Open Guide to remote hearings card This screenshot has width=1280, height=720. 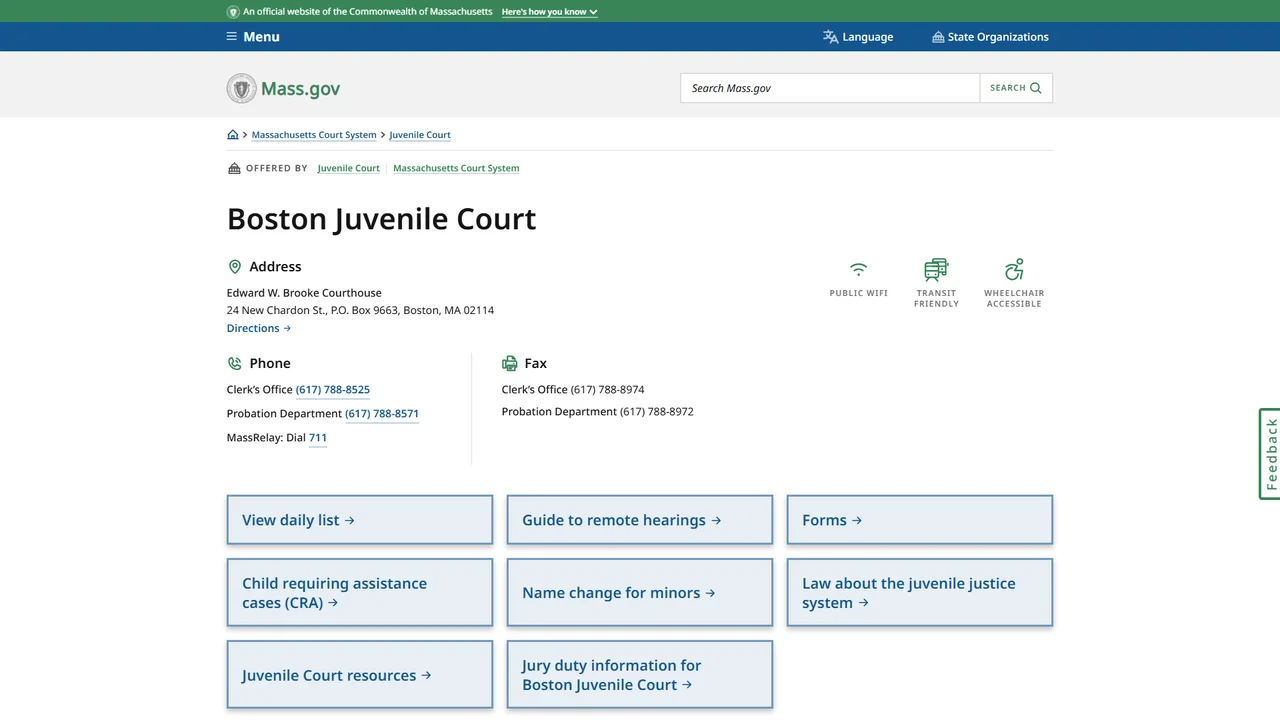pos(640,520)
